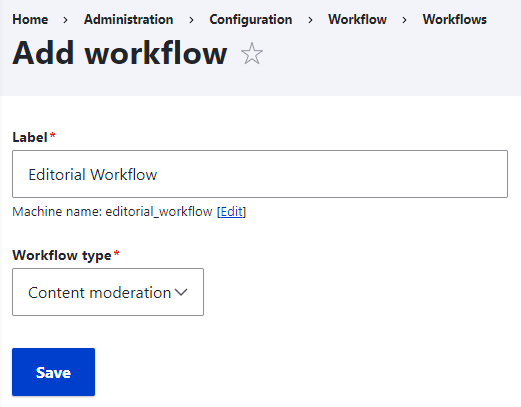Image resolution: width=521 pixels, height=407 pixels.
Task: Save the new workflow
Action: click(x=53, y=372)
